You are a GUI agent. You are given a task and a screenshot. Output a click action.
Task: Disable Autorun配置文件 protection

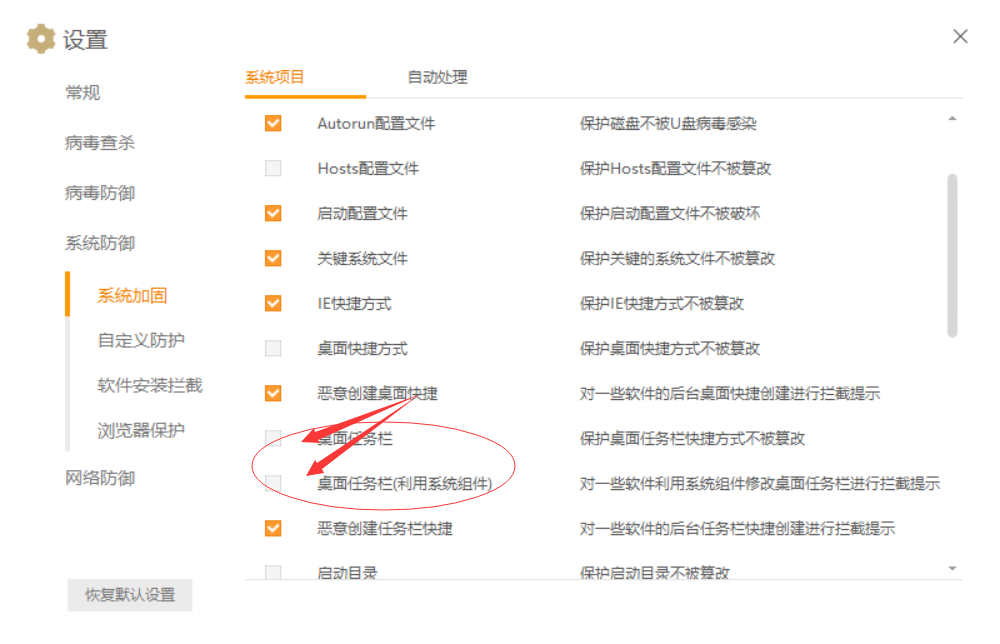[x=272, y=123]
